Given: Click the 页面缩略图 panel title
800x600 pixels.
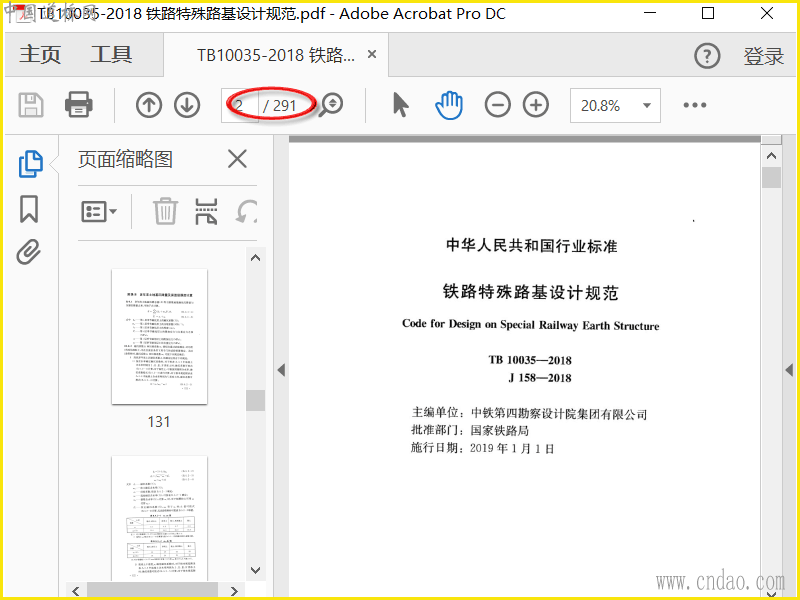Looking at the screenshot, I should point(126,159).
